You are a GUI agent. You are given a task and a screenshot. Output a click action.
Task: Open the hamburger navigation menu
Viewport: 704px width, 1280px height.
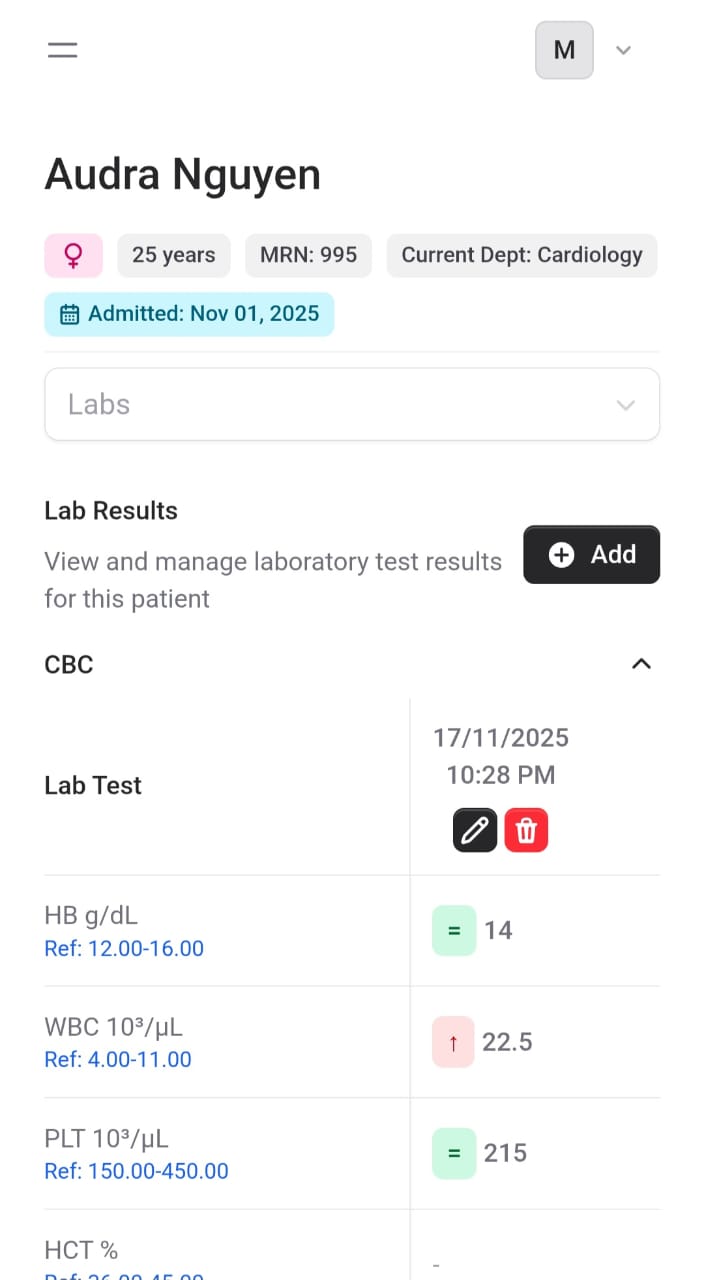pos(62,50)
